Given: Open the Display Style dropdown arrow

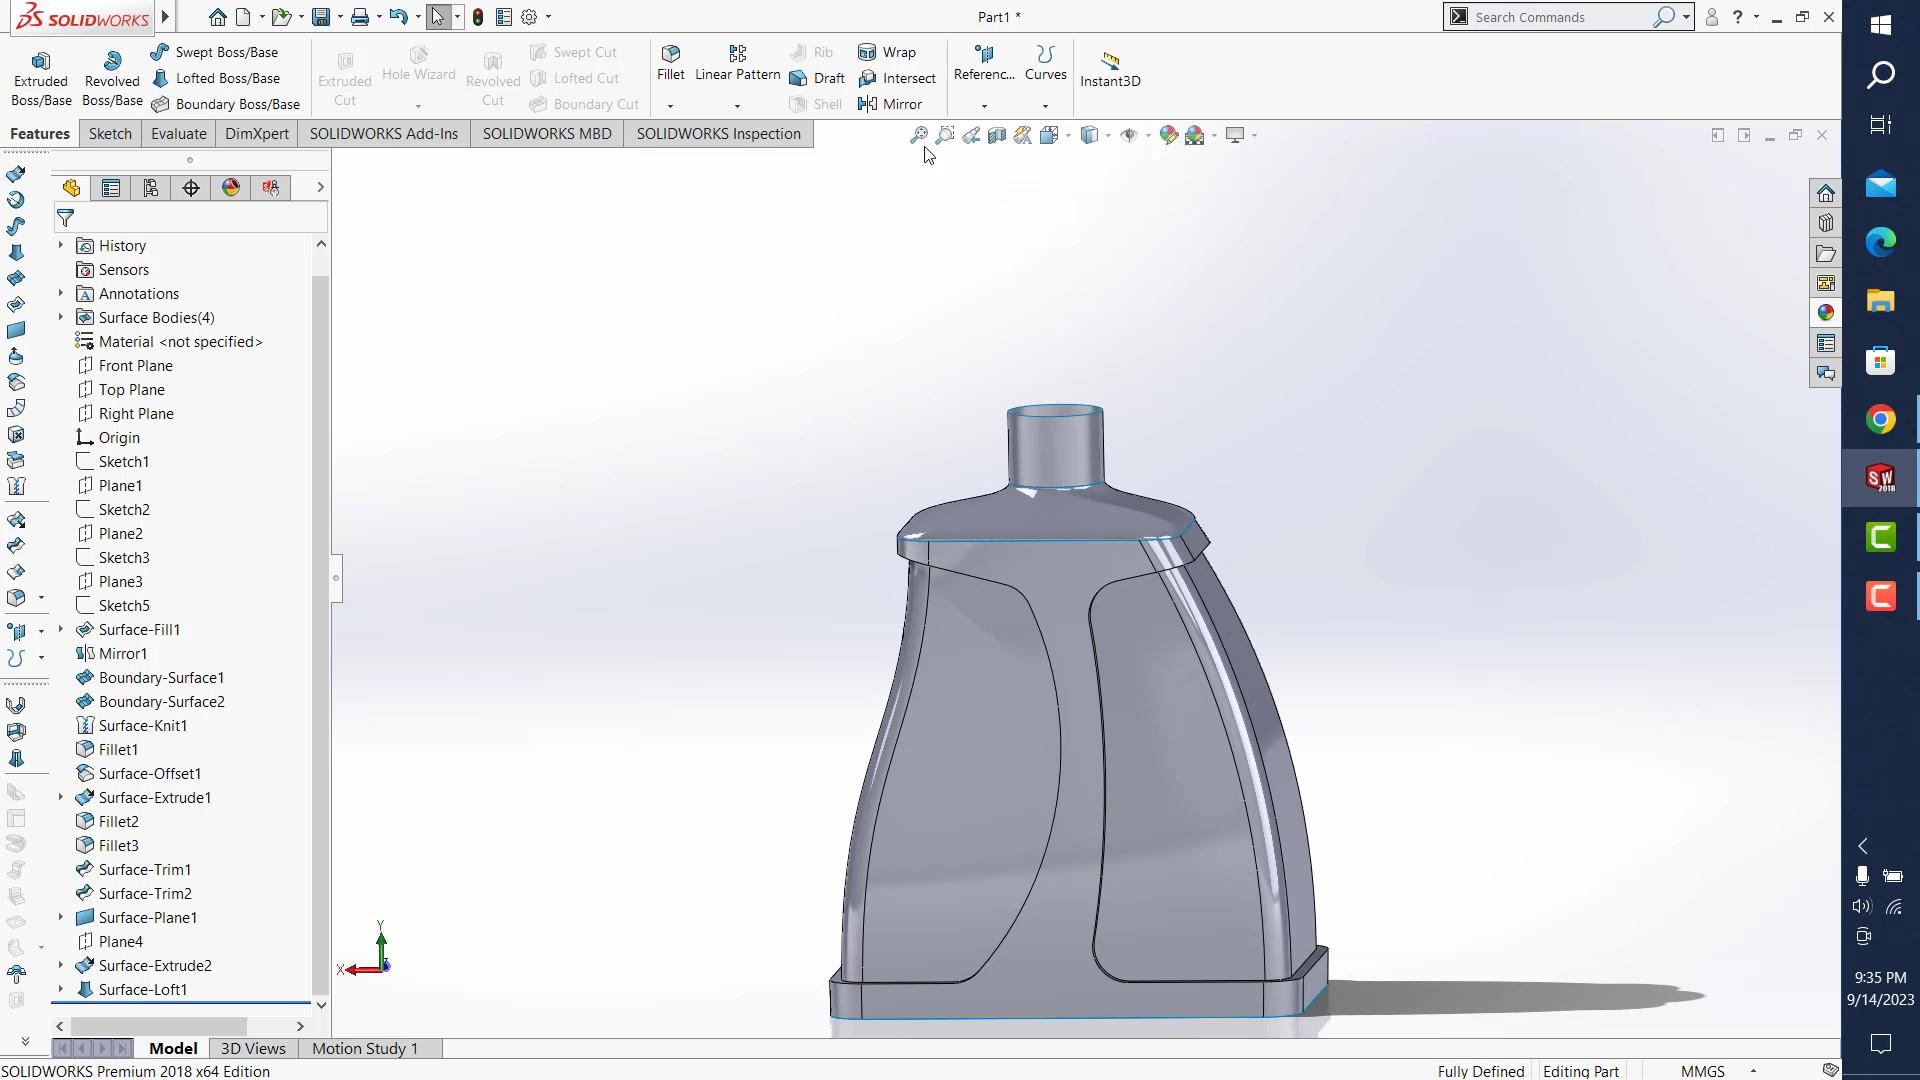Looking at the screenshot, I should (1110, 135).
